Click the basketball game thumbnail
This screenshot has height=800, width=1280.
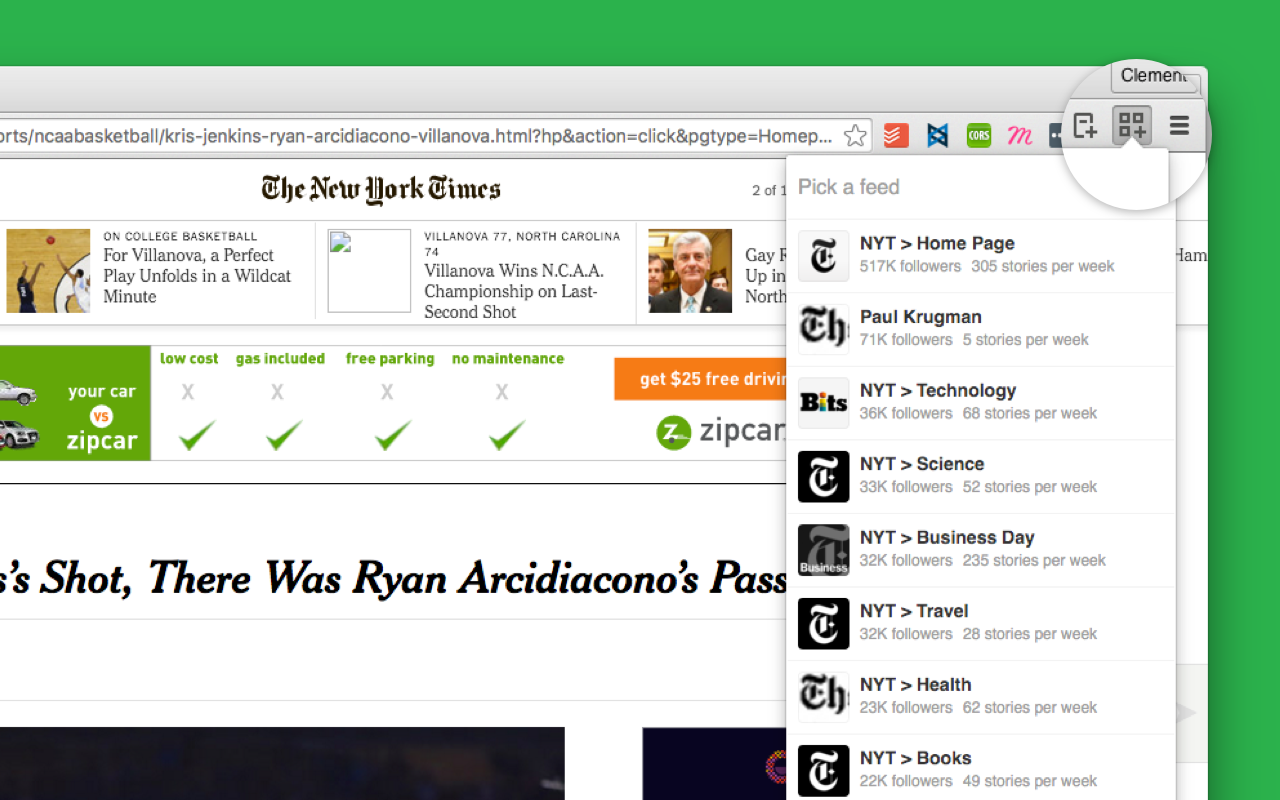[x=48, y=271]
